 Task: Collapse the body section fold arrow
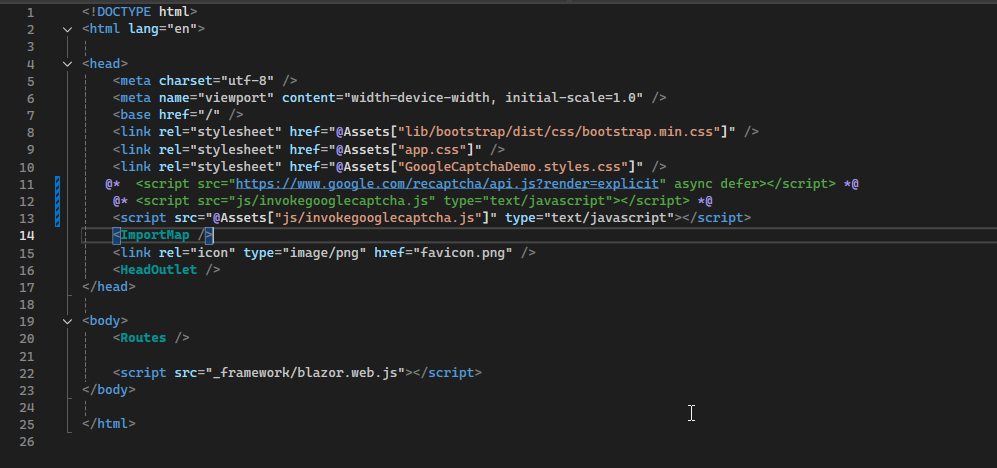pyautogui.click(x=67, y=321)
